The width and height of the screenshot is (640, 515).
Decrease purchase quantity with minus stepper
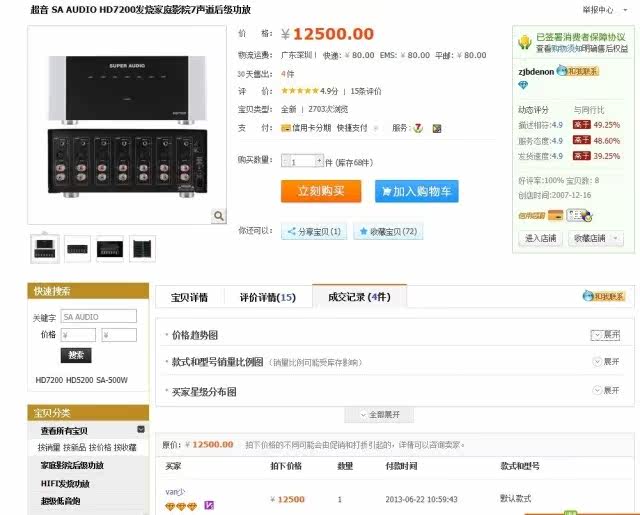click(284, 161)
